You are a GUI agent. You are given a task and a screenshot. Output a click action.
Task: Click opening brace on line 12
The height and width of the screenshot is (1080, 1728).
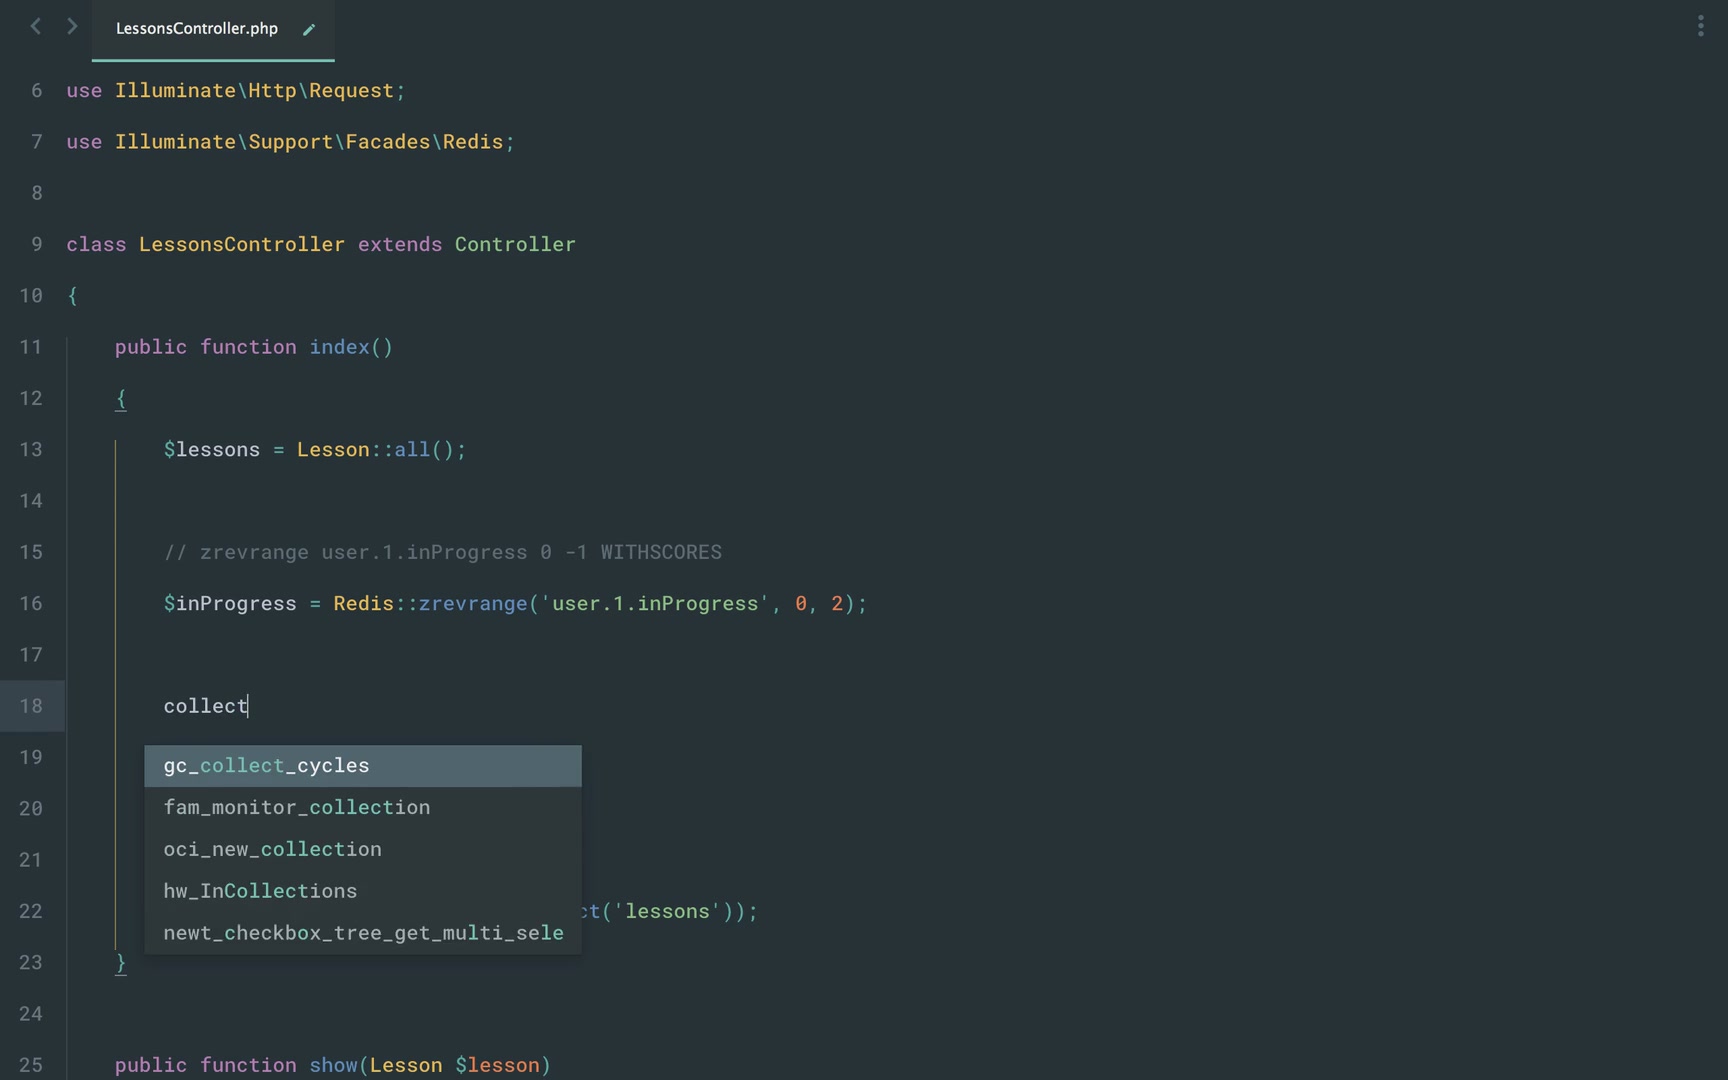121,399
